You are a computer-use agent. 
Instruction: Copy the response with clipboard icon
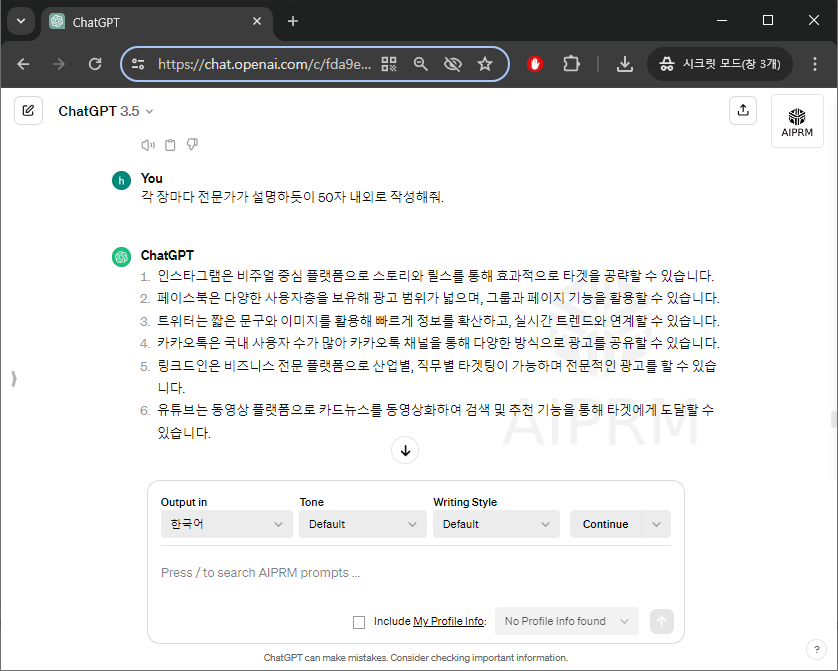point(170,145)
